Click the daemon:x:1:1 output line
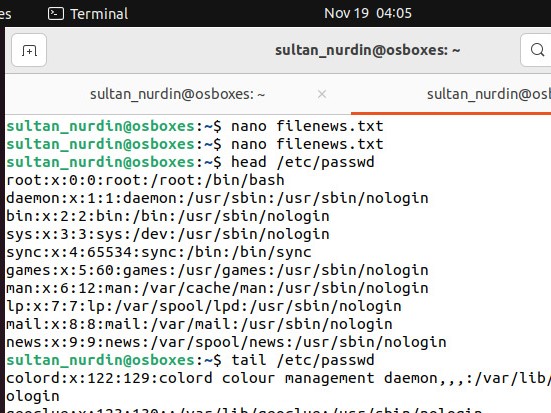This screenshot has width=551, height=413. [217, 198]
